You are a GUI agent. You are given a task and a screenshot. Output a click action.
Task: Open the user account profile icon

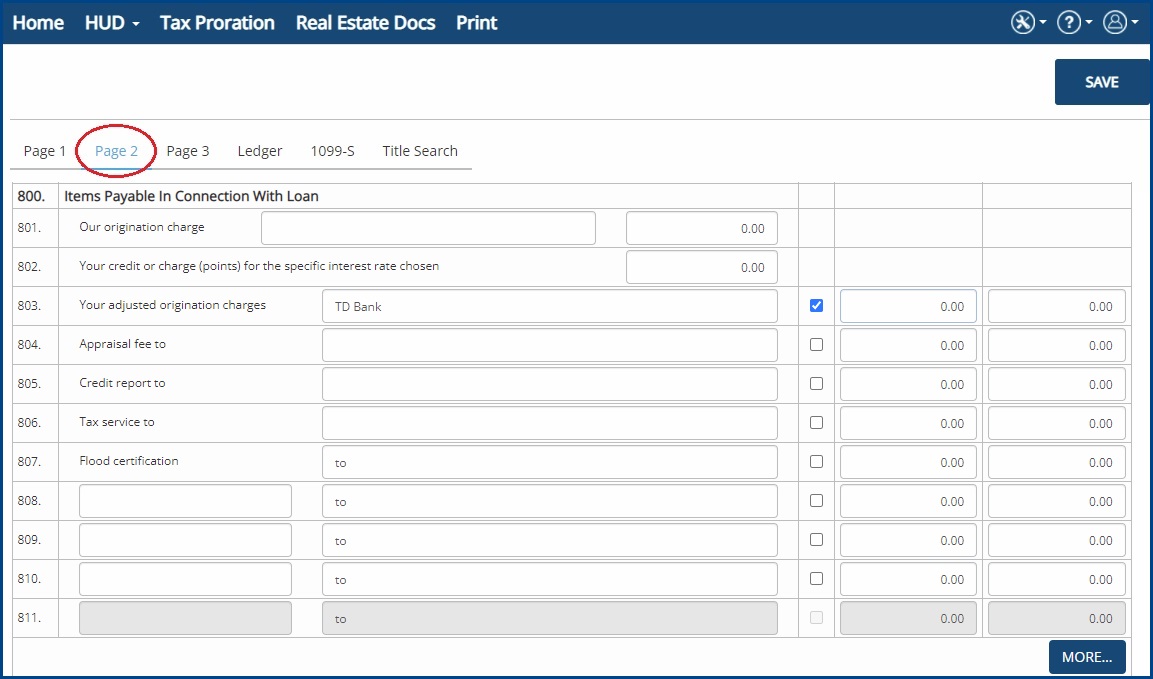(1115, 22)
